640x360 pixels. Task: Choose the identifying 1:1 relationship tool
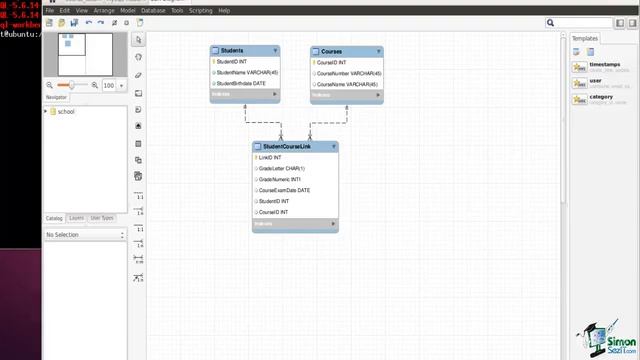click(138, 227)
